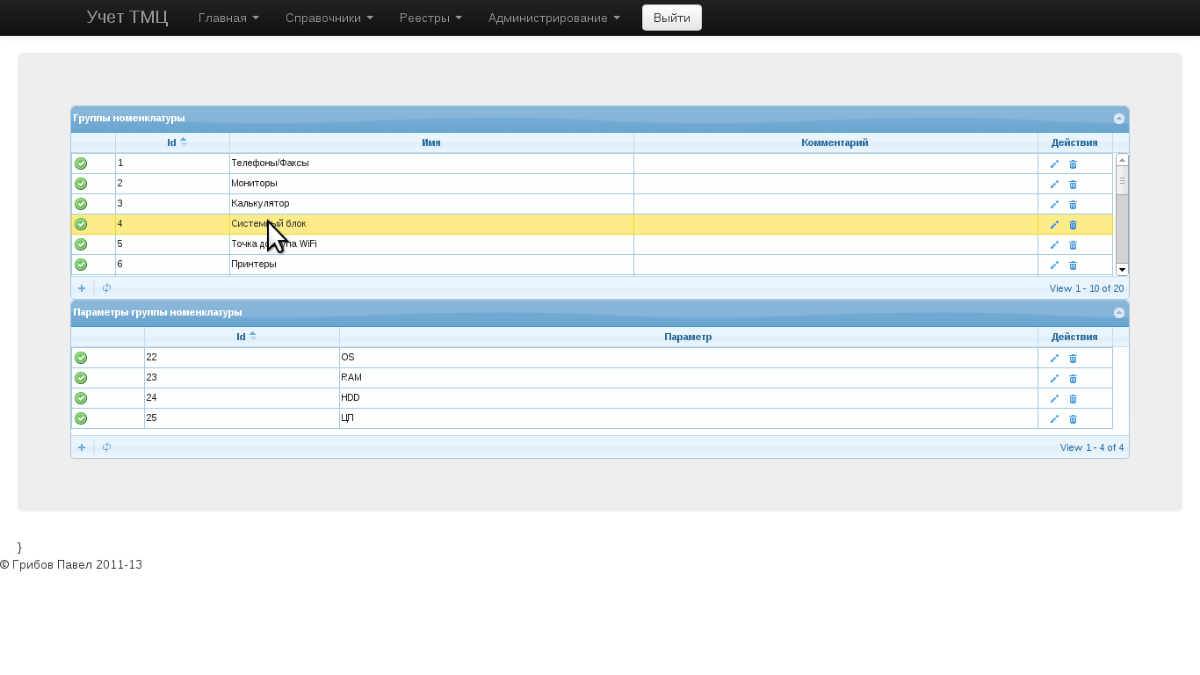Delete the Принтеры row using the trash icon
This screenshot has height=675, width=1200.
click(1073, 265)
